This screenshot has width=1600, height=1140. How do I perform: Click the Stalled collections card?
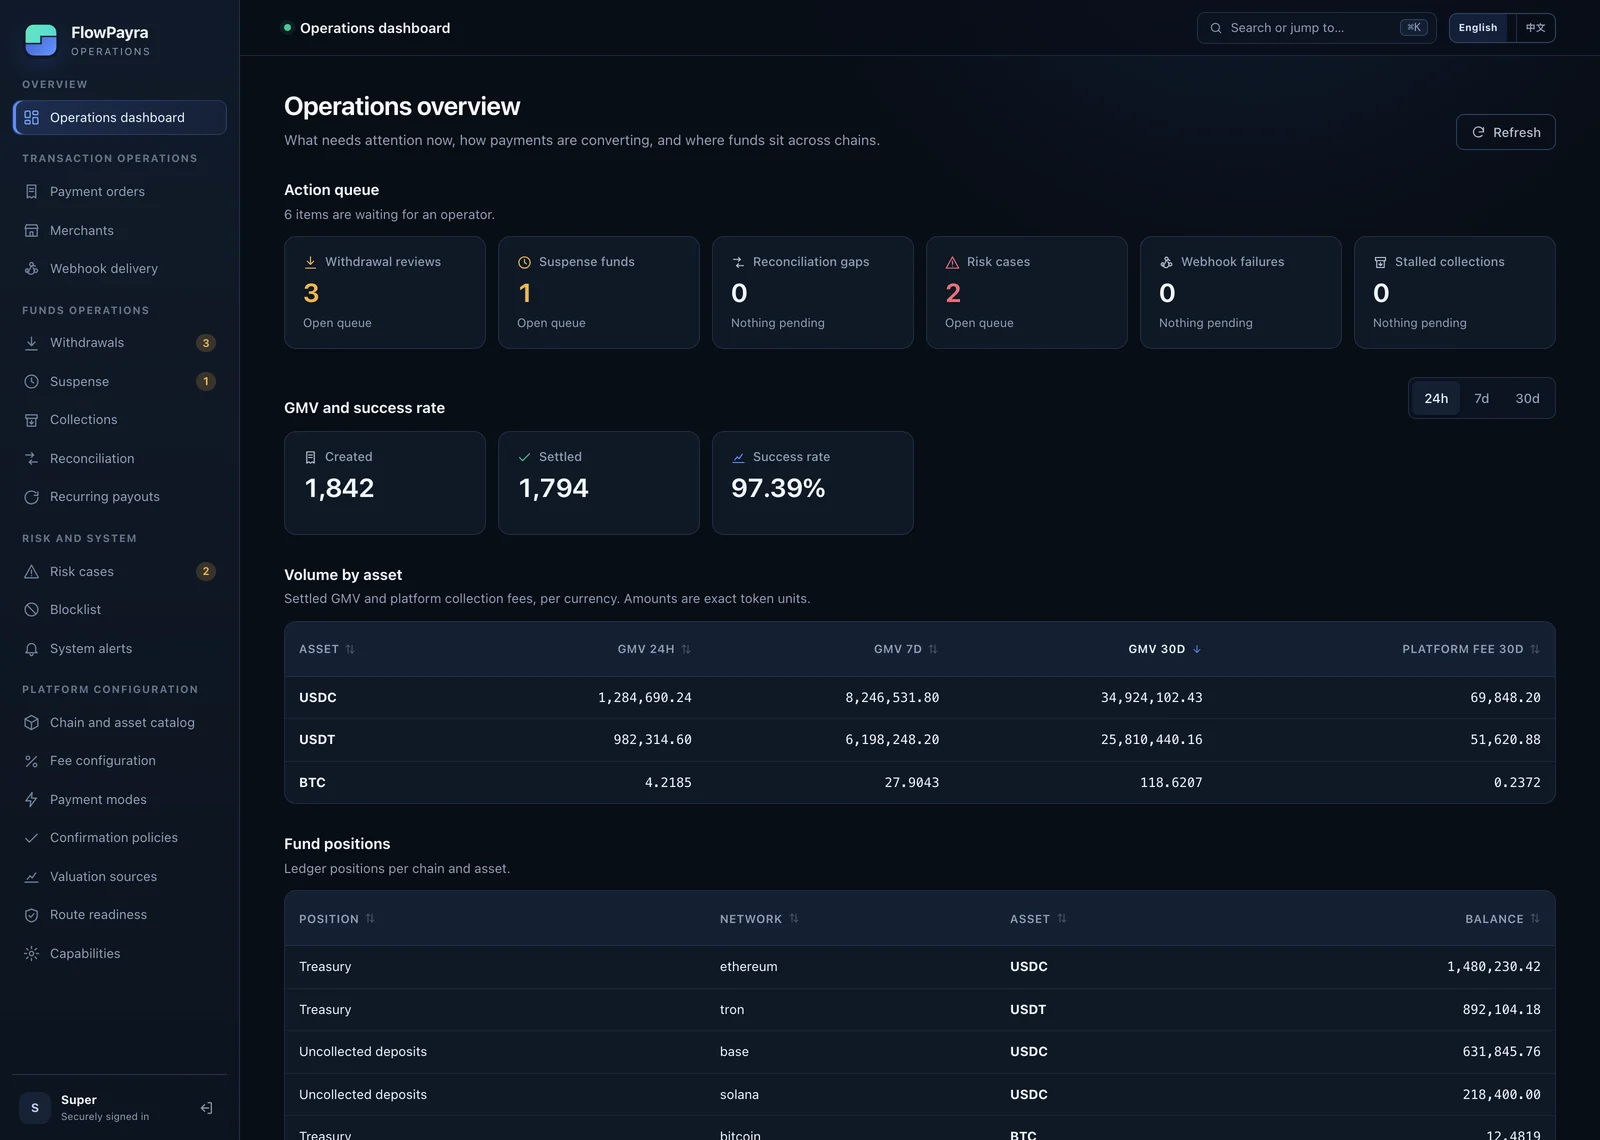pyautogui.click(x=1455, y=292)
